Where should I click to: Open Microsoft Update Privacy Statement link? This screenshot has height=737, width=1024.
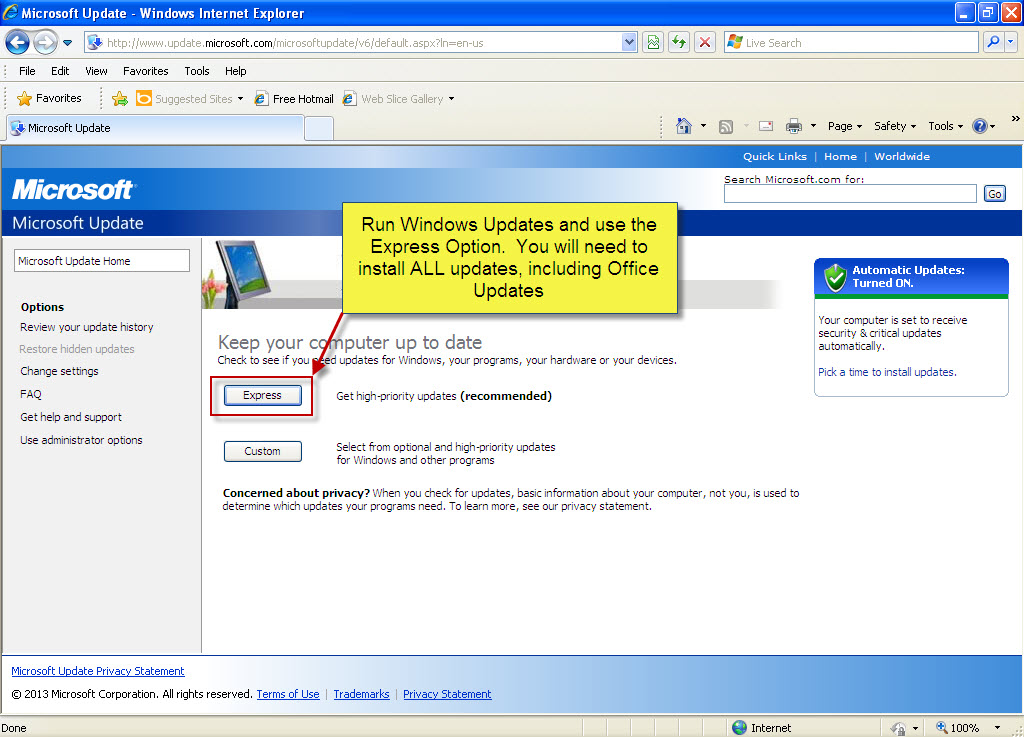[97, 671]
